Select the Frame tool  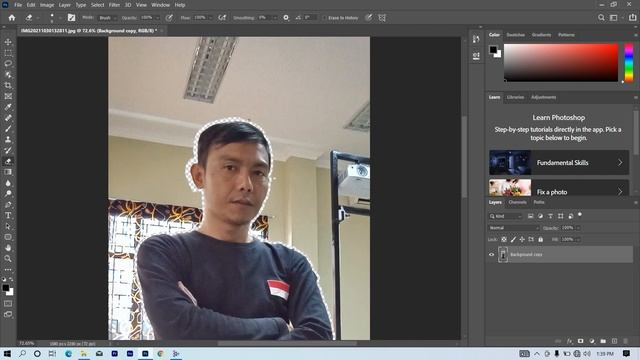[x=8, y=96]
